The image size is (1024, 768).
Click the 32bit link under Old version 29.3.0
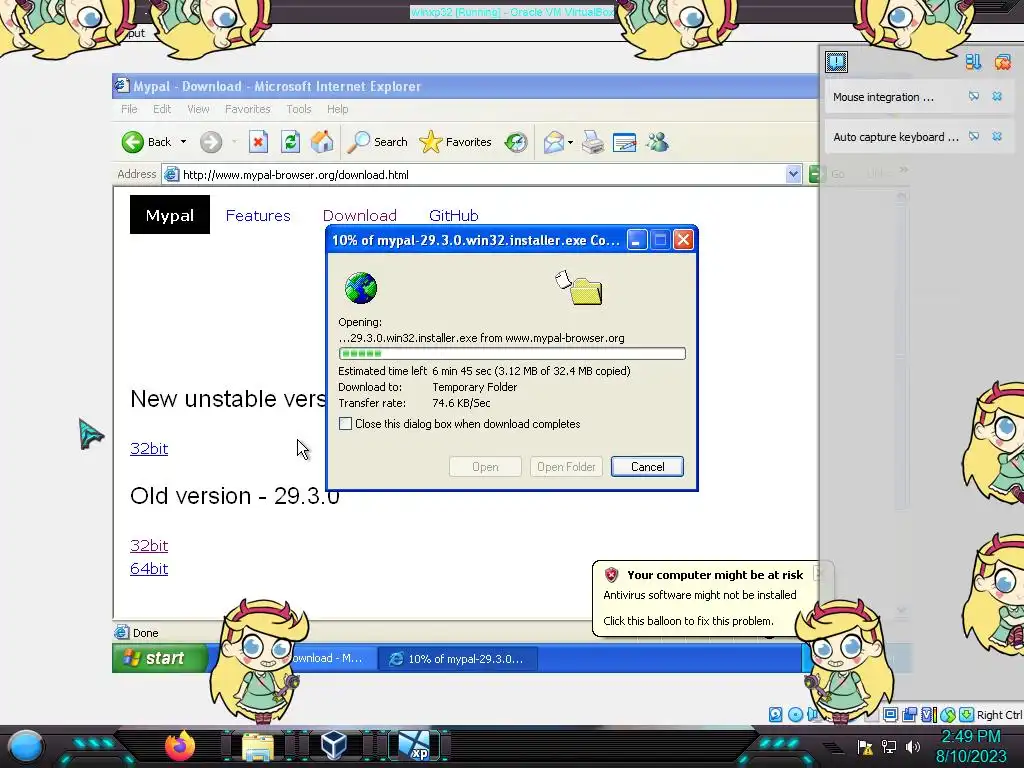pyautogui.click(x=149, y=545)
